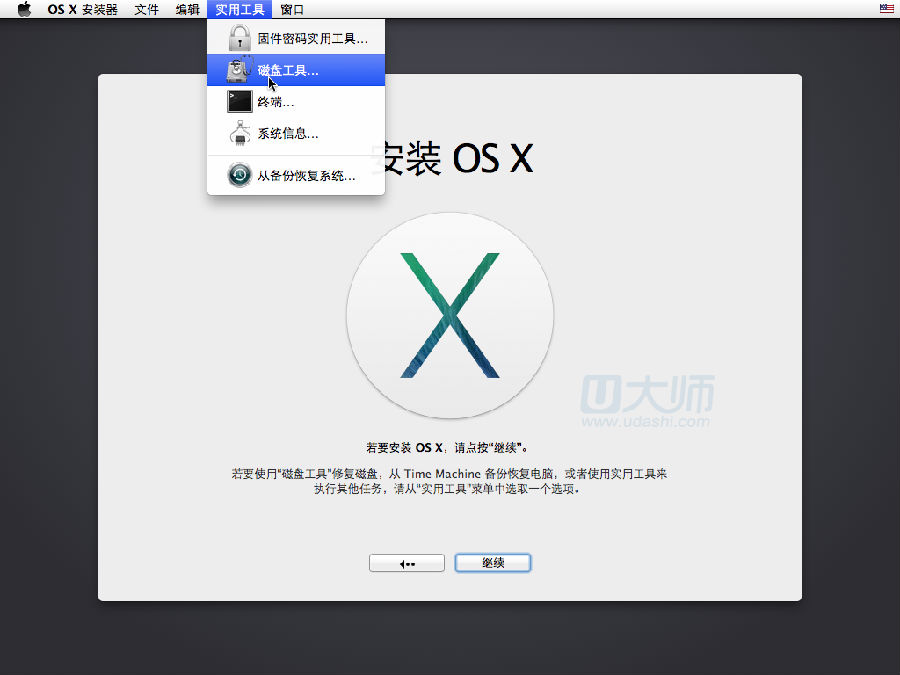
Task: Click the Time Machine restore backup icon
Action: click(239, 175)
